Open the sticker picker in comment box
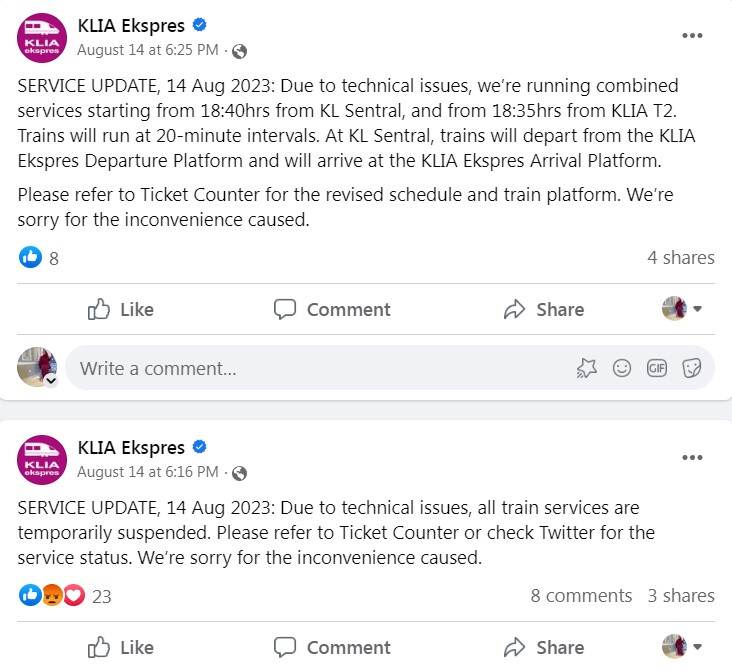732x671 pixels. [691, 368]
